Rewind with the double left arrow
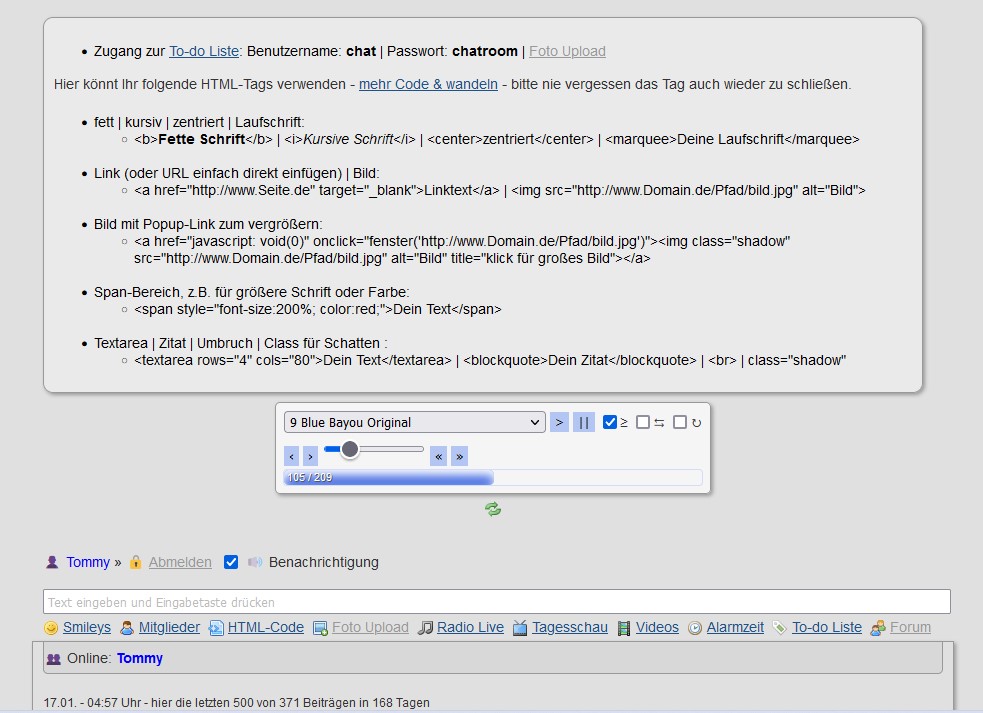This screenshot has width=983, height=713. 438,456
